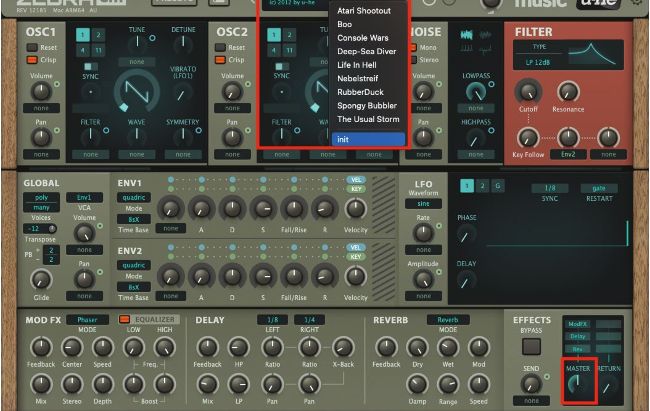Select the spiky crackle noise type icon

(x=485, y=49)
